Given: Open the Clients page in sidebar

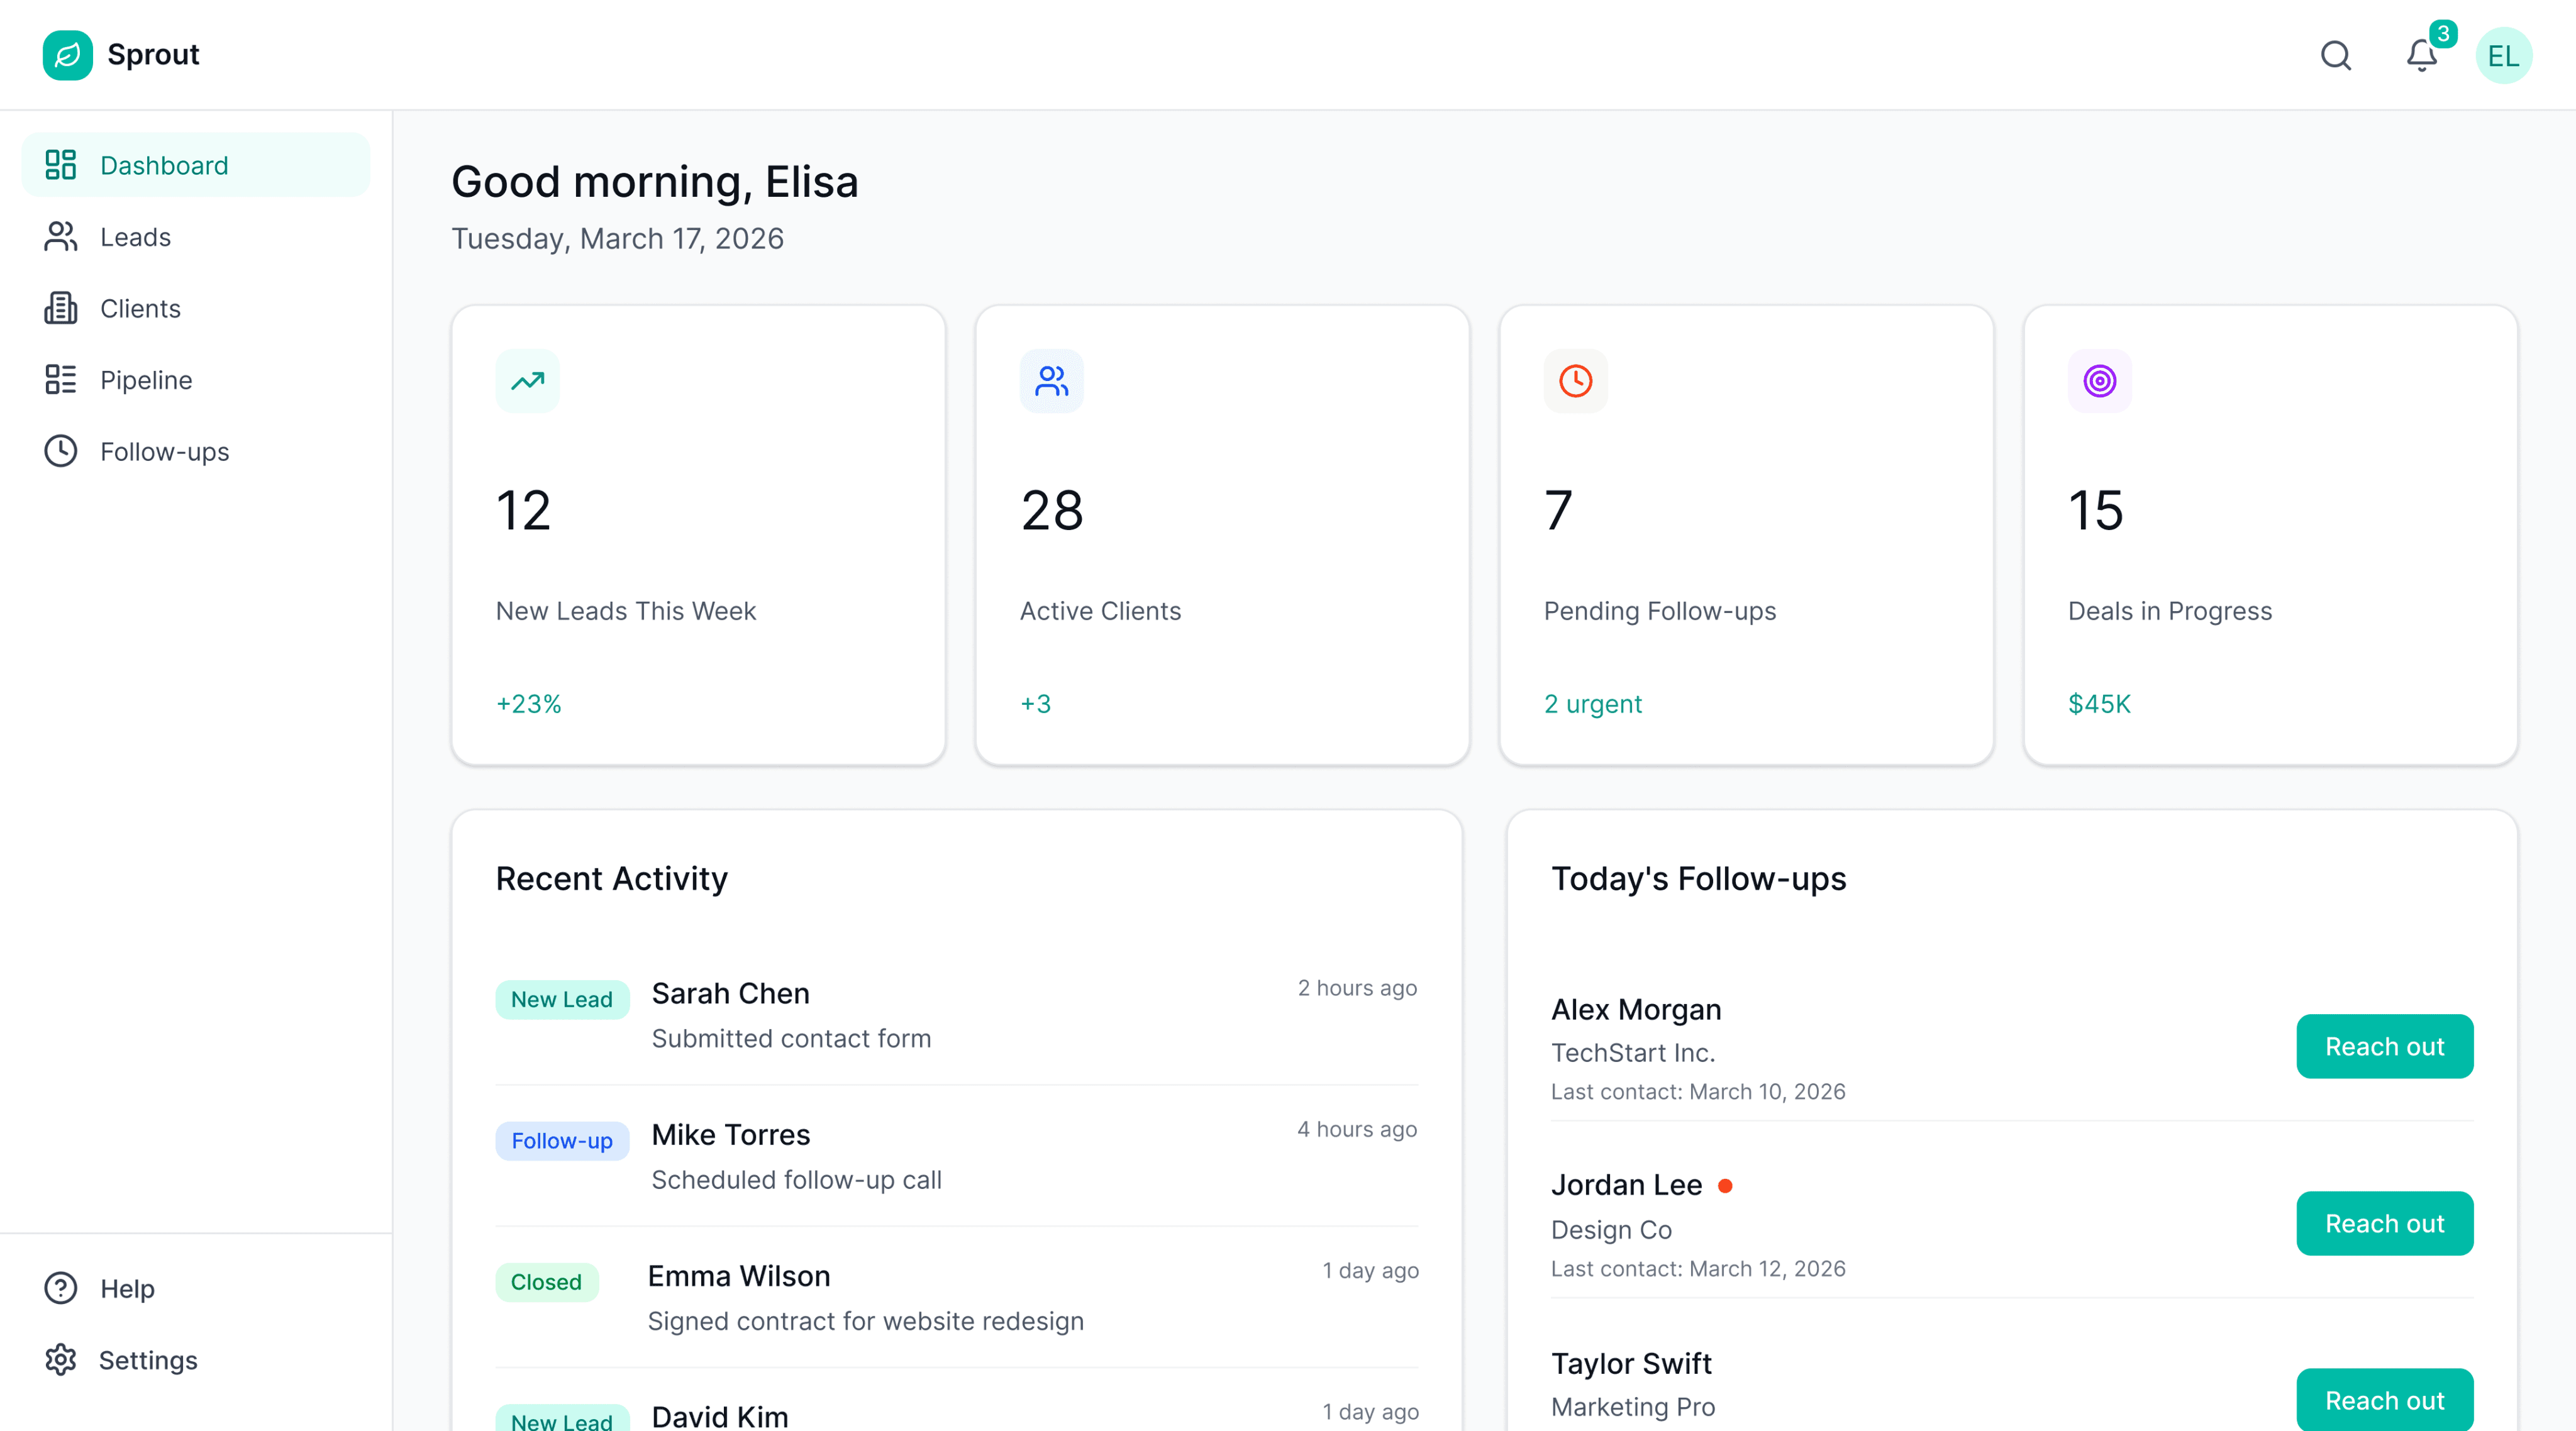Looking at the screenshot, I should click(140, 308).
